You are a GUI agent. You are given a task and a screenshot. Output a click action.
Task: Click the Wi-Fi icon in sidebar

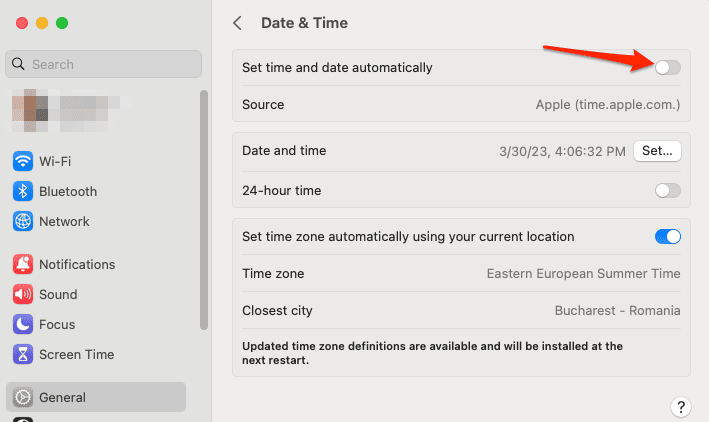[23, 161]
